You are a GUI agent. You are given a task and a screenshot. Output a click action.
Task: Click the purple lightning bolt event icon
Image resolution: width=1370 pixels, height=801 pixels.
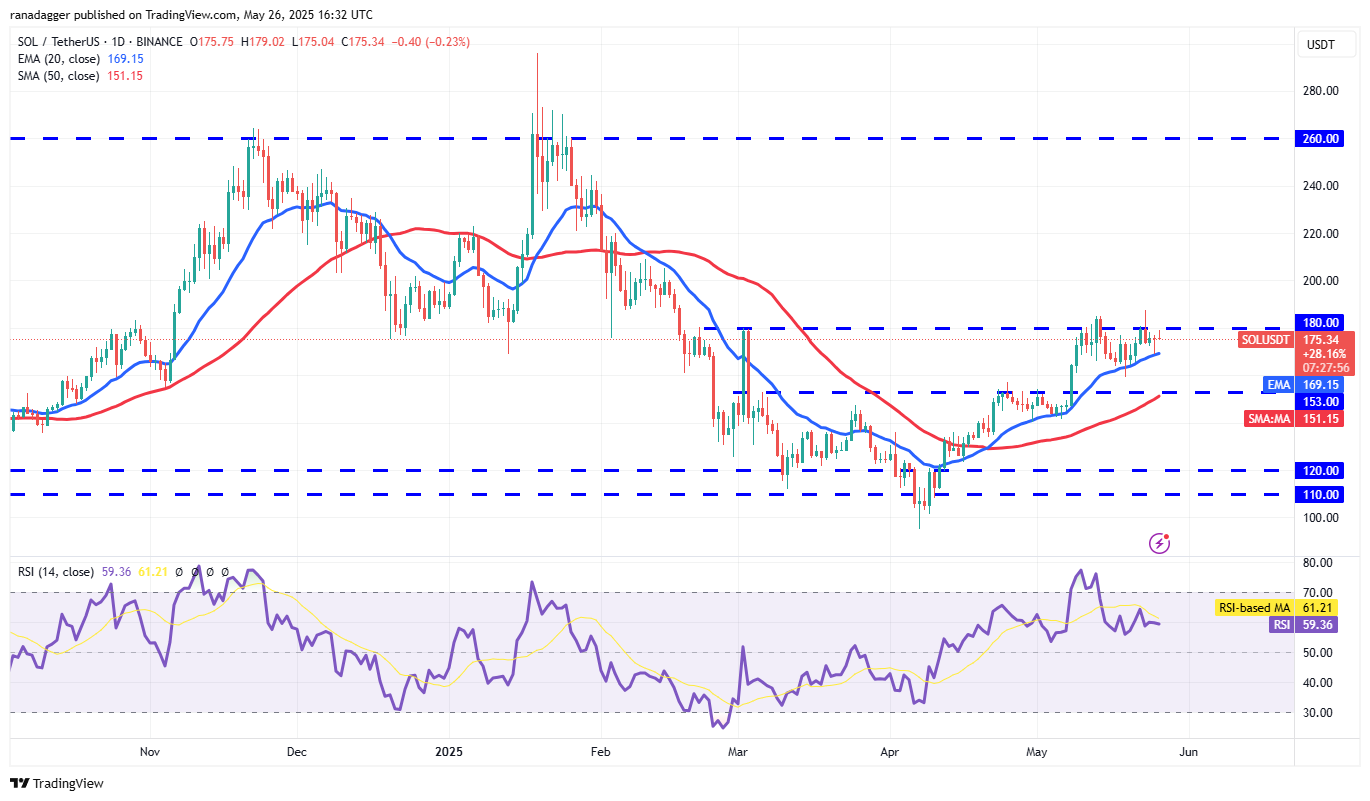(x=1160, y=543)
